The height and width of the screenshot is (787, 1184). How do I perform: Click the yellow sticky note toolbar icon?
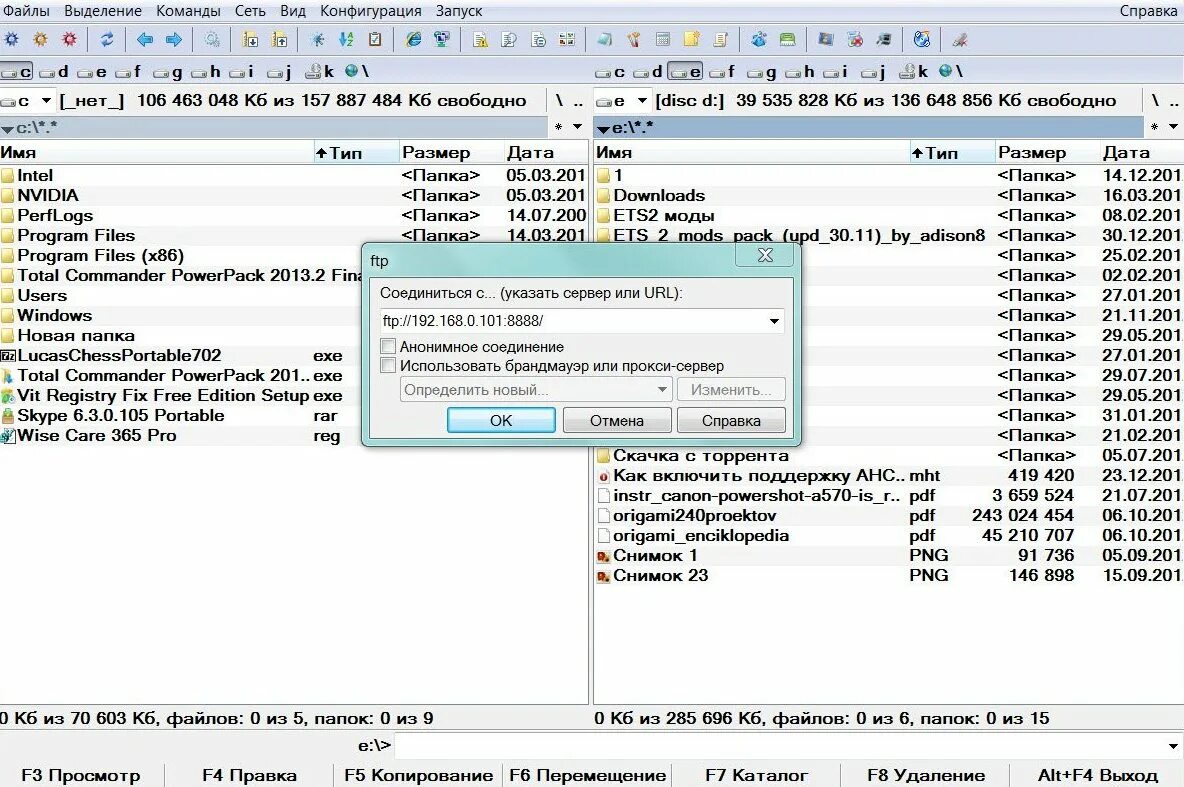(x=692, y=39)
